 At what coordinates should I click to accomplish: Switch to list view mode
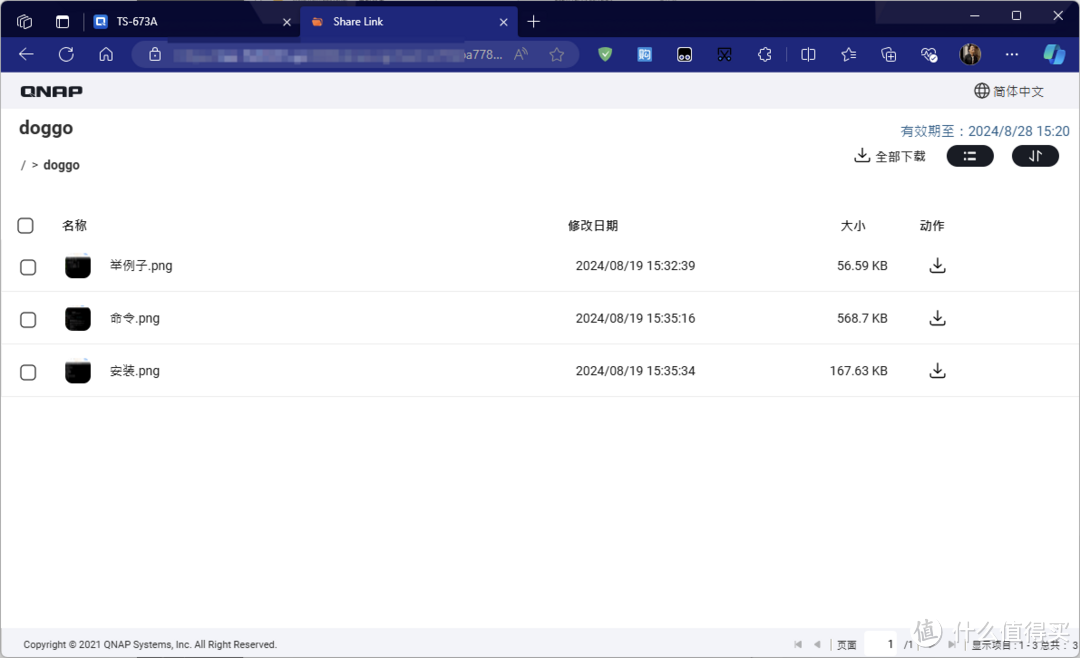pyautogui.click(x=969, y=156)
